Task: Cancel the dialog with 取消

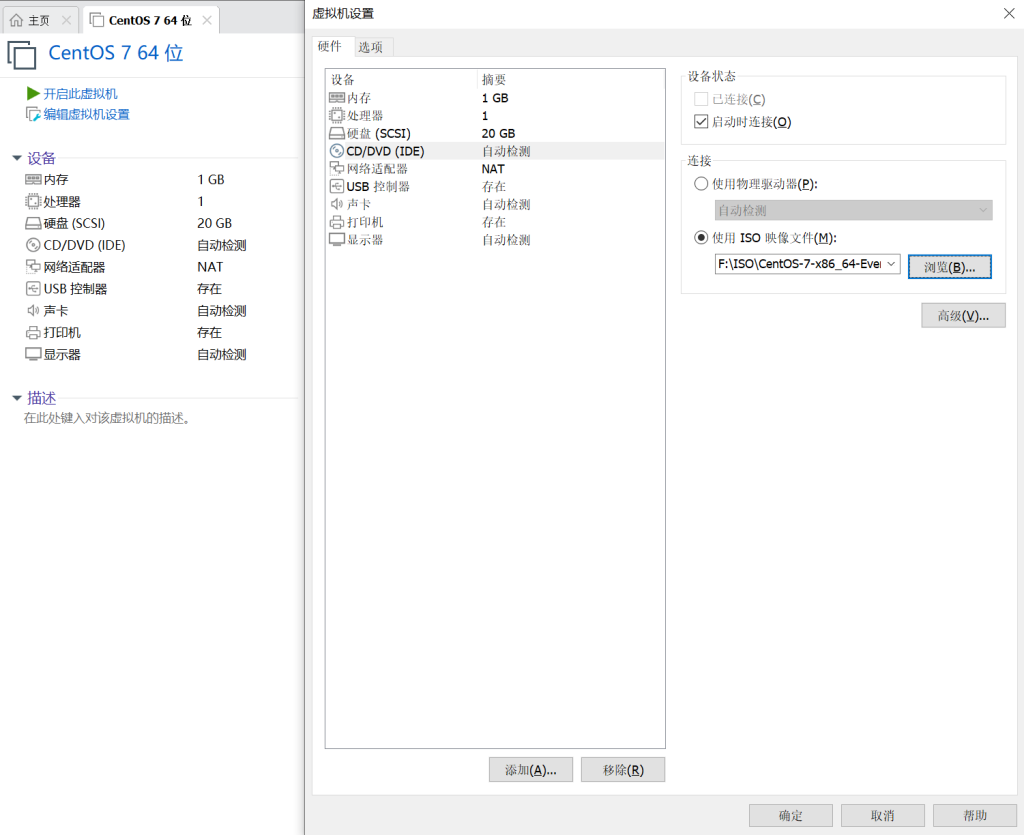Action: click(883, 815)
